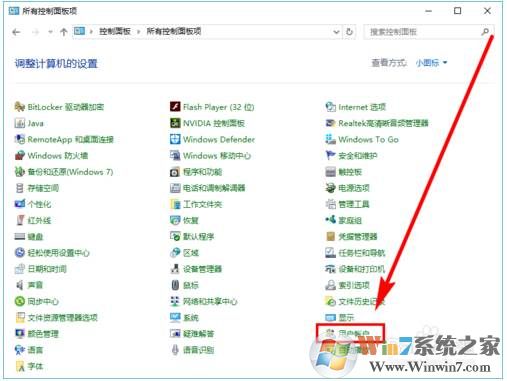Open 文件历史记录

tap(355, 301)
